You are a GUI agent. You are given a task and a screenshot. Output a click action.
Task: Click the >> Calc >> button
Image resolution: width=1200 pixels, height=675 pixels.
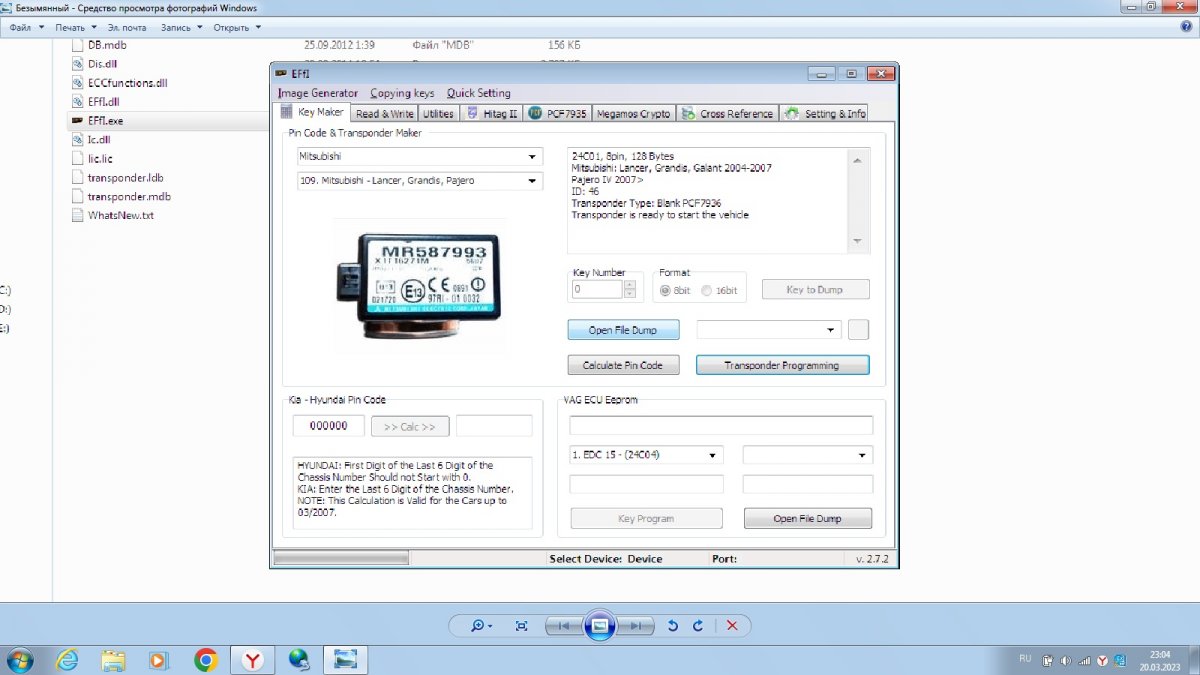point(410,427)
